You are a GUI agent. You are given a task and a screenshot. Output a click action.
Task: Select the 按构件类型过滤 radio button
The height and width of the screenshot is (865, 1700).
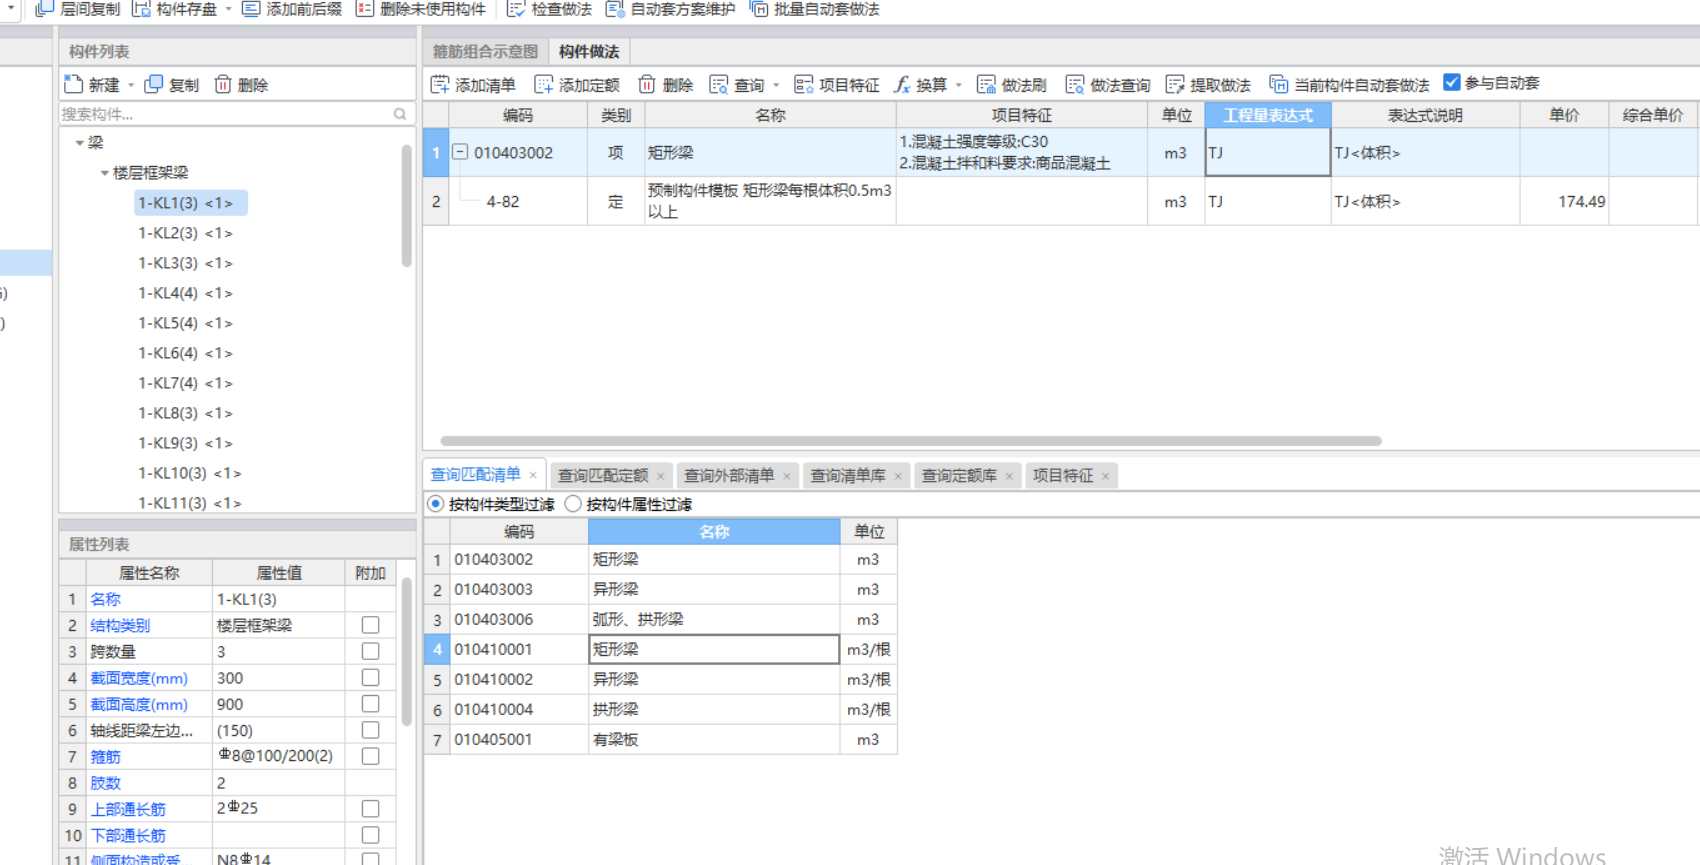[436, 504]
